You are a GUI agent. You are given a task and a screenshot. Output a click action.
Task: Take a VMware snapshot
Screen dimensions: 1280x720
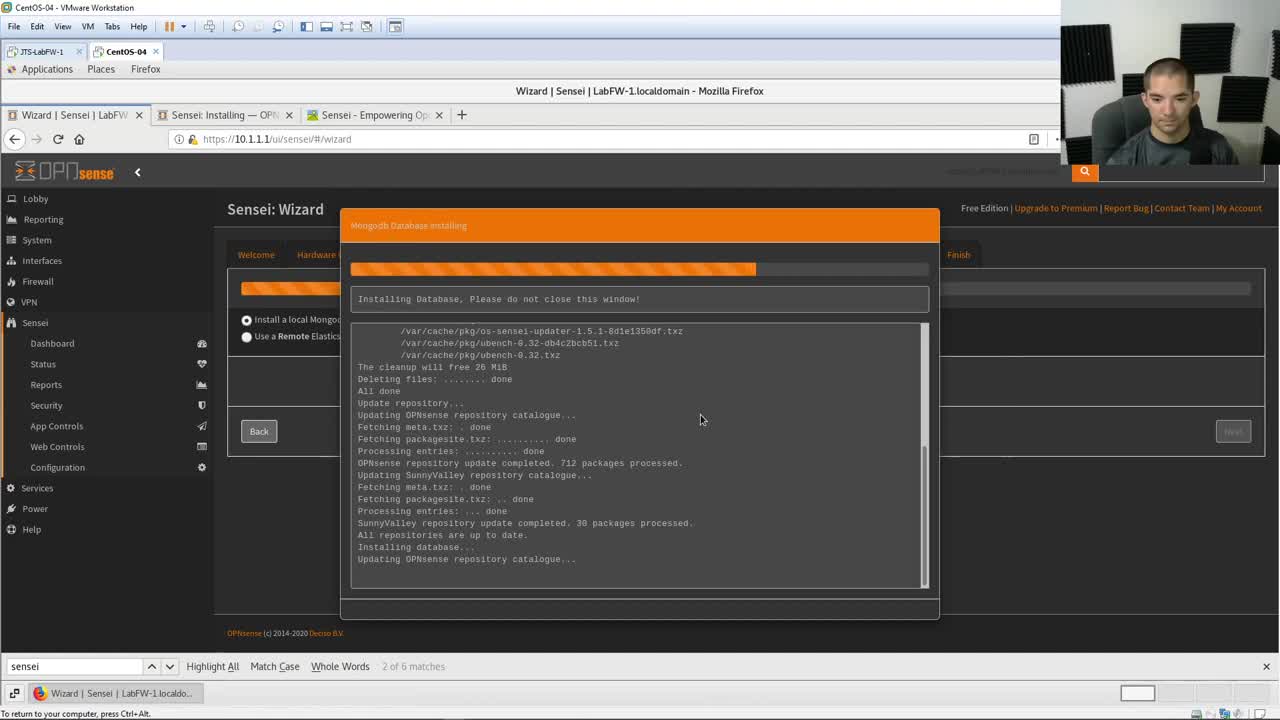point(238,26)
